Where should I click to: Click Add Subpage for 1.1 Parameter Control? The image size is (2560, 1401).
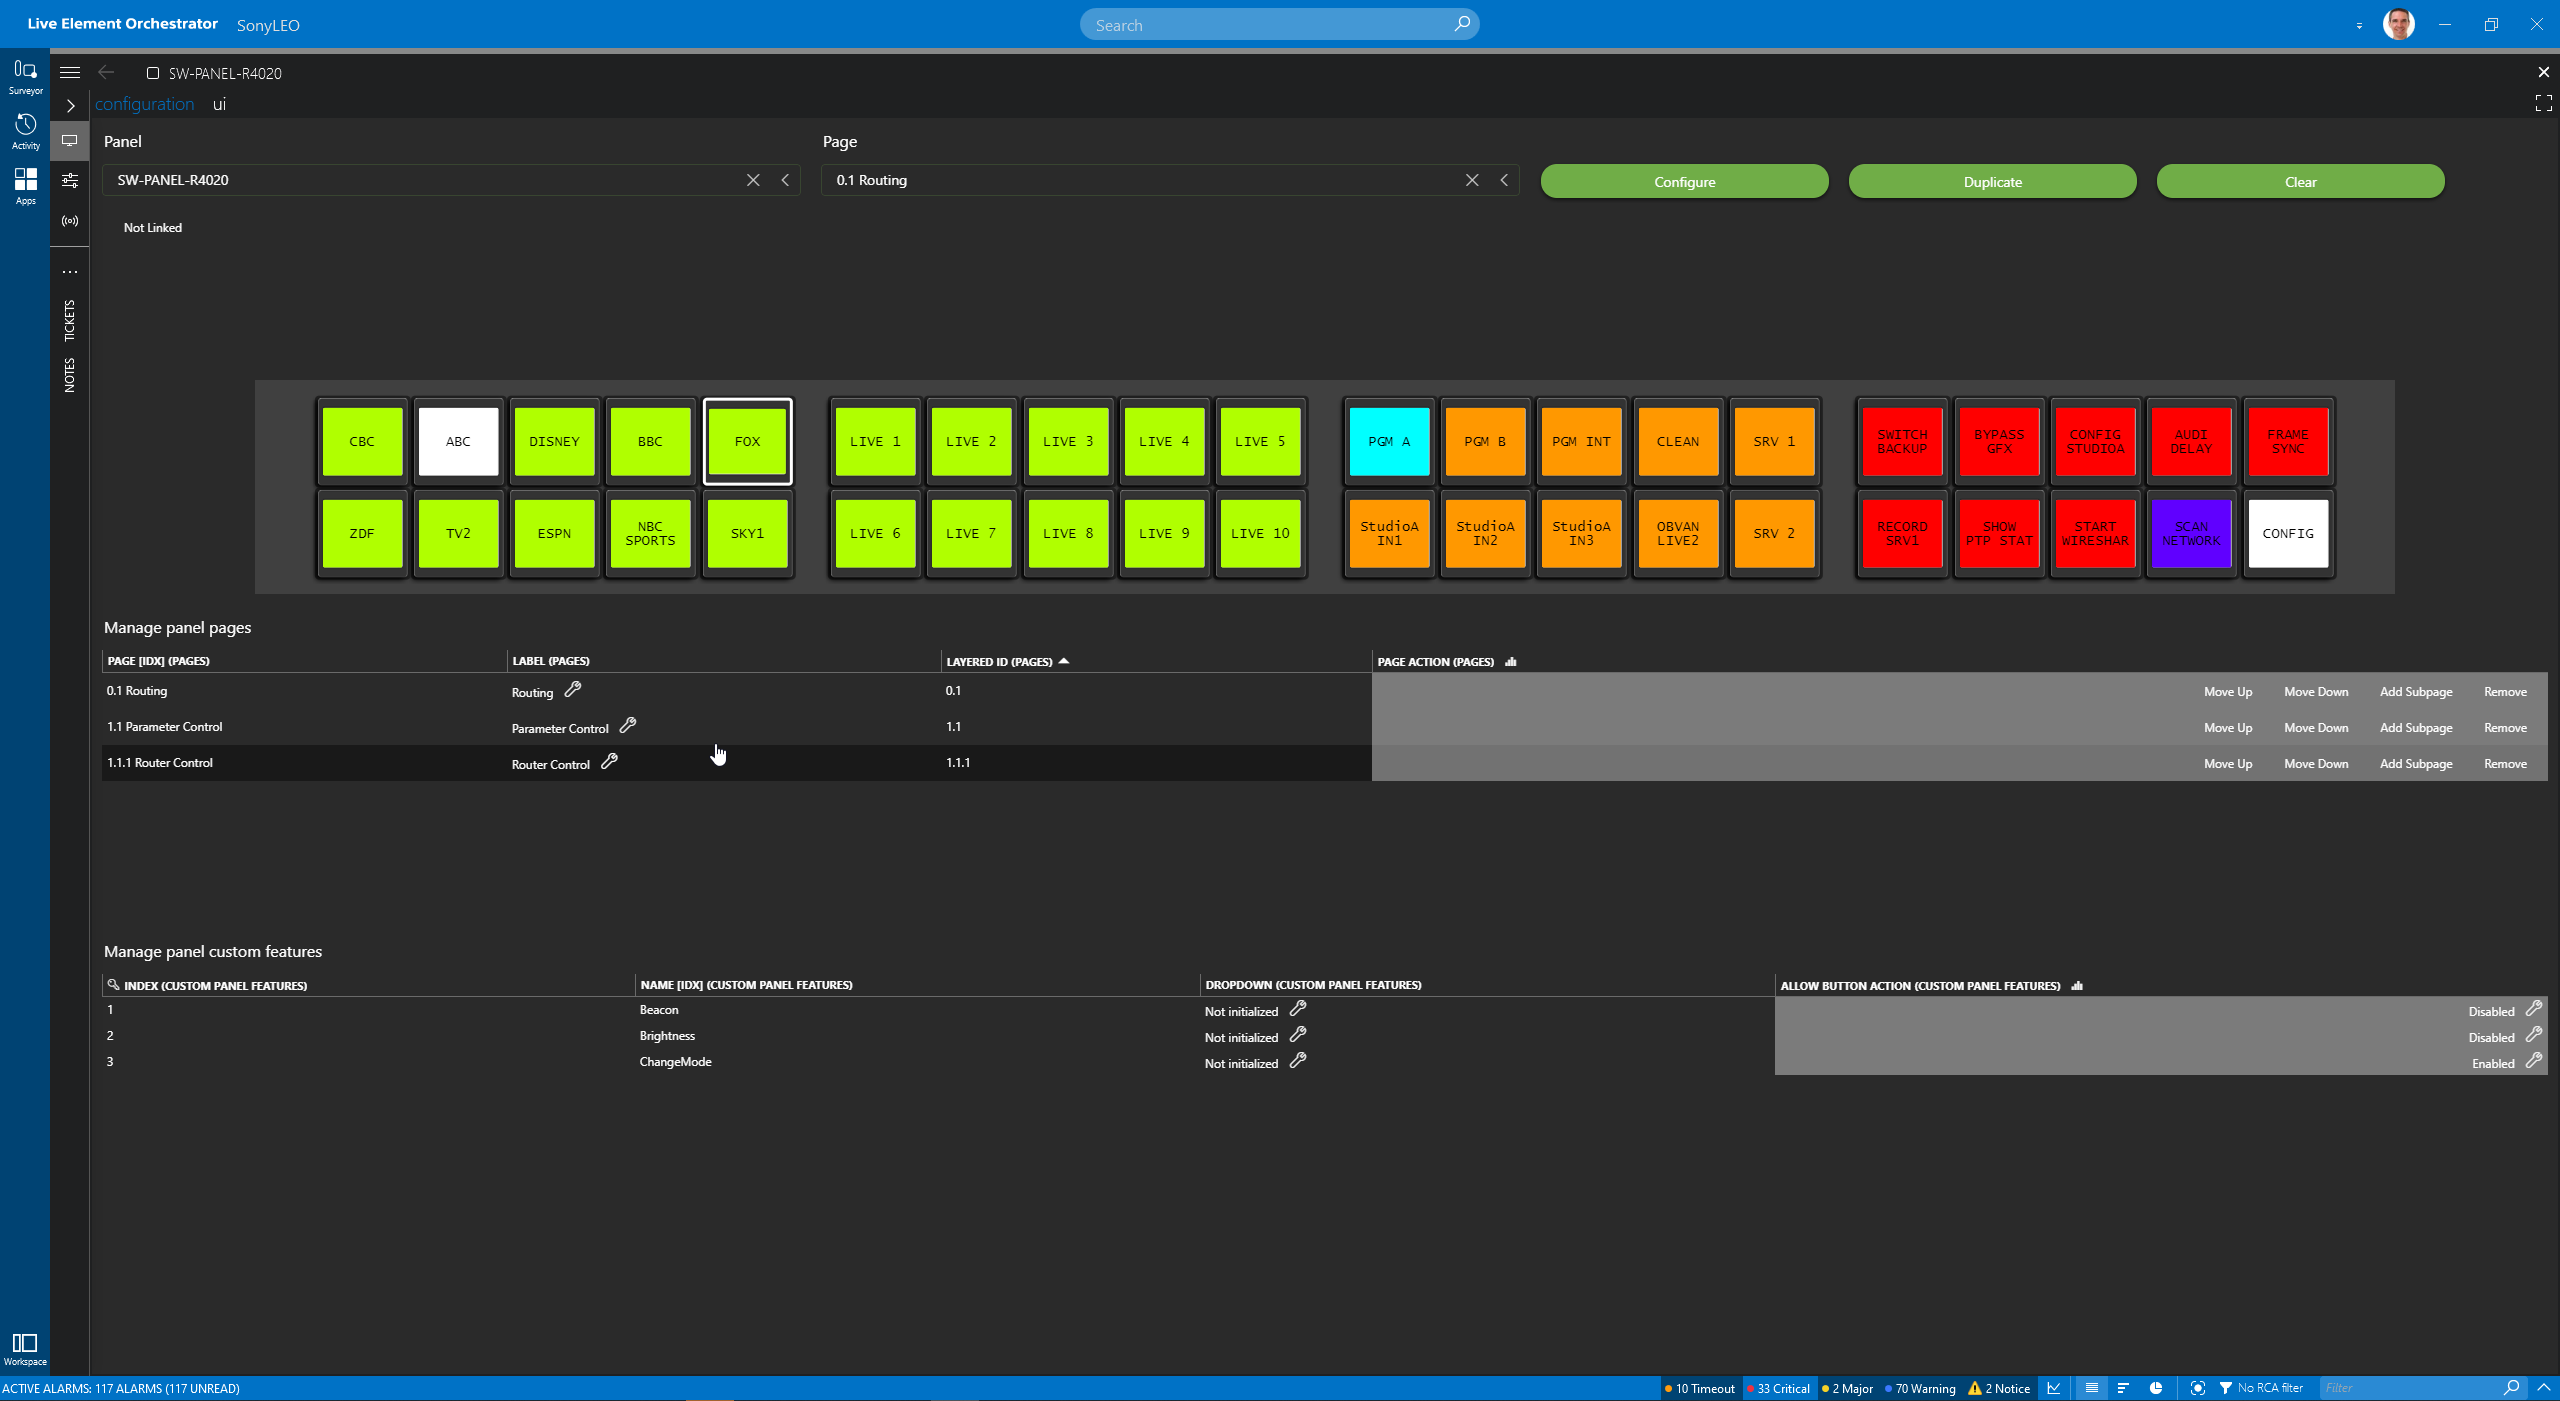(x=2416, y=728)
